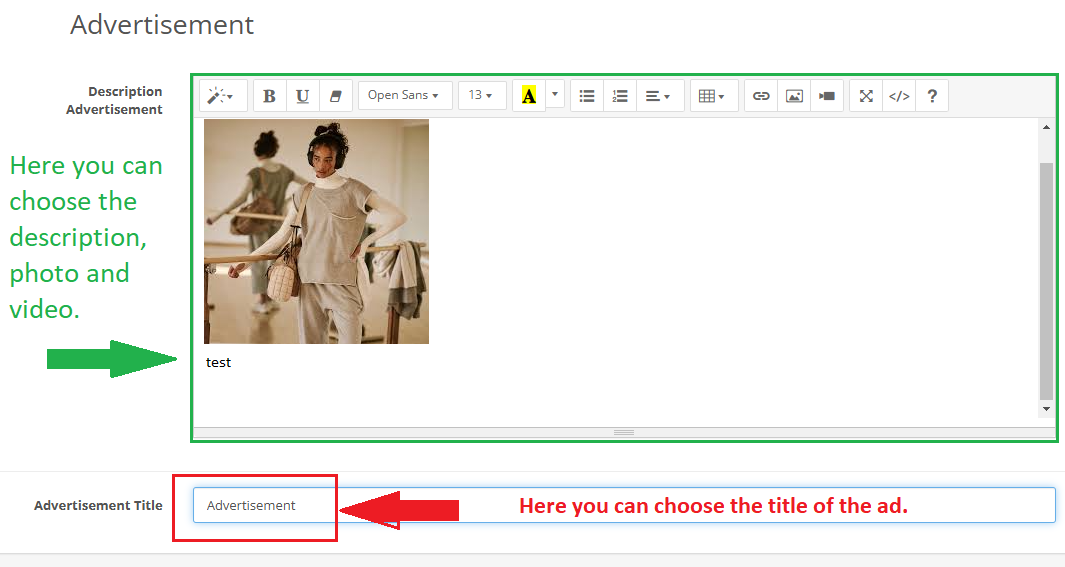Open the font size 13 dropdown
Screen dimensions: 1065x567
481,96
